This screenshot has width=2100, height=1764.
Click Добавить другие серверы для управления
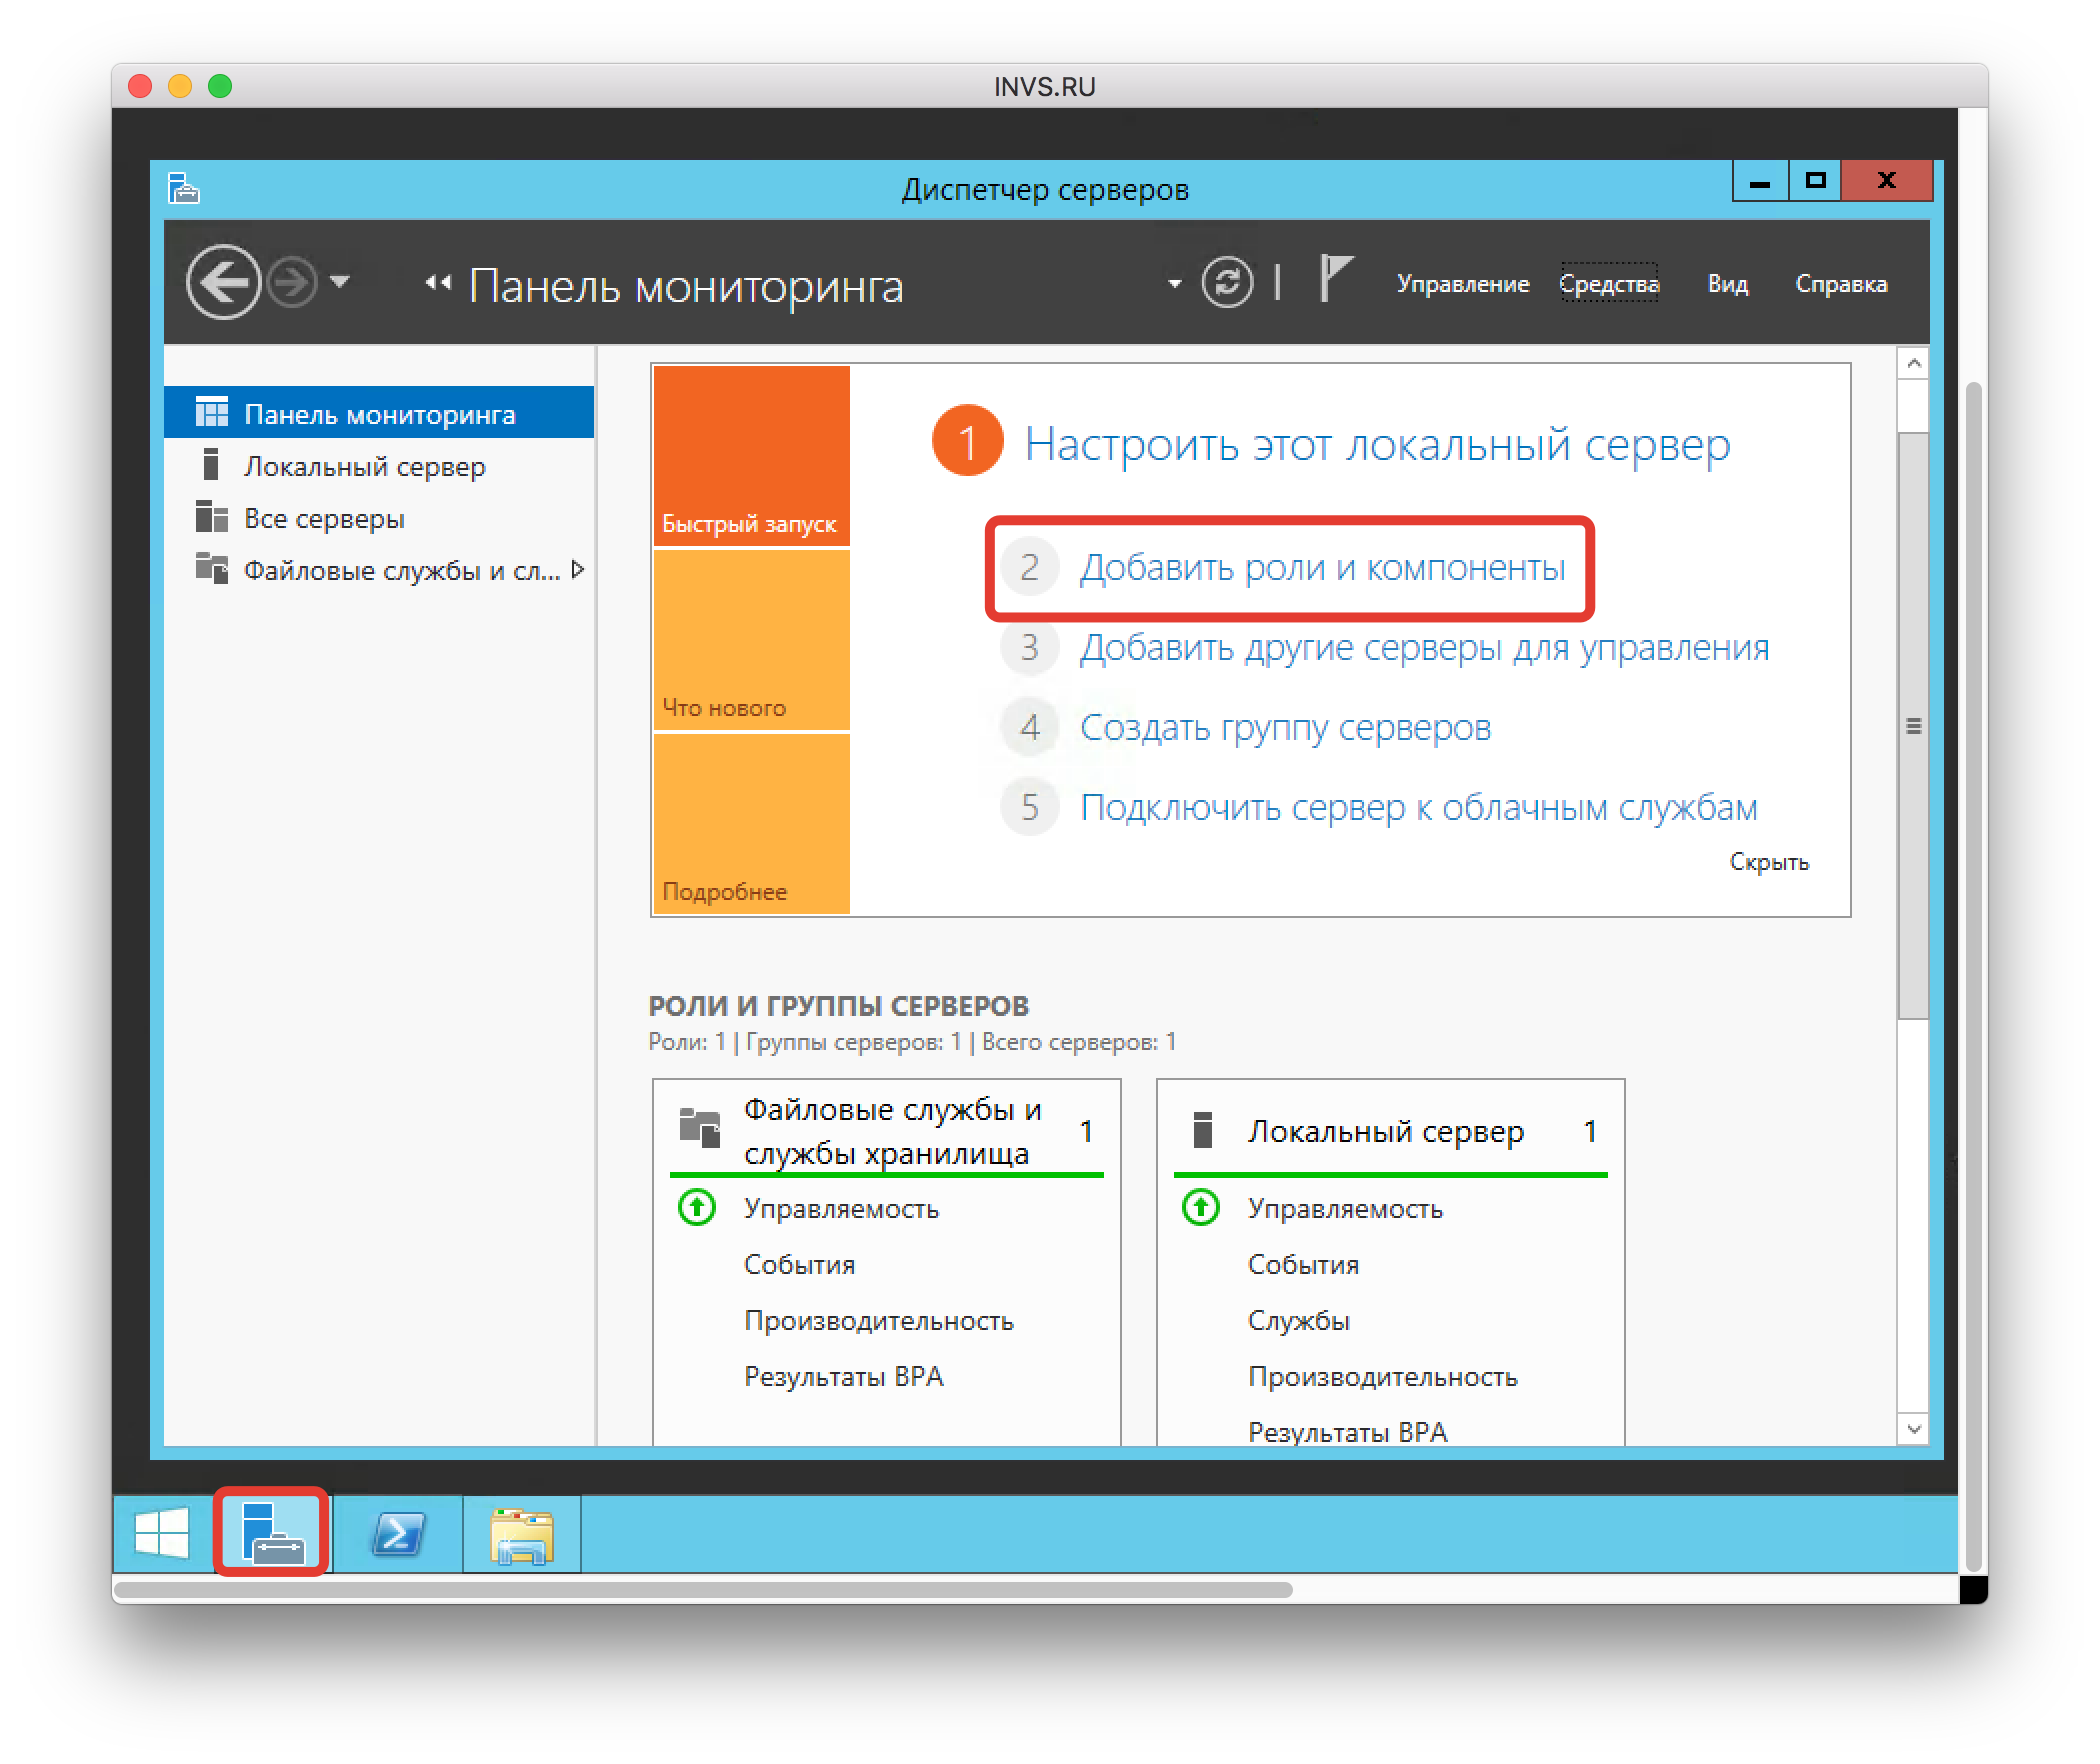1424,647
